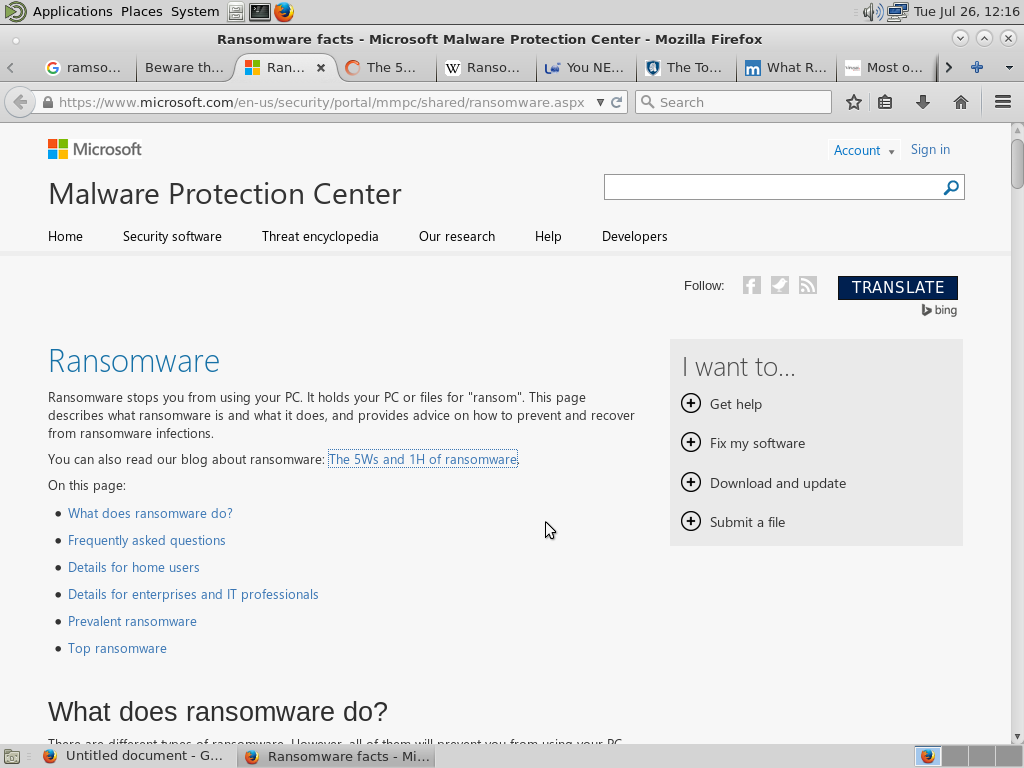This screenshot has height=768, width=1024.
Task: Switch to the first workspace in the pager
Action: (927, 756)
